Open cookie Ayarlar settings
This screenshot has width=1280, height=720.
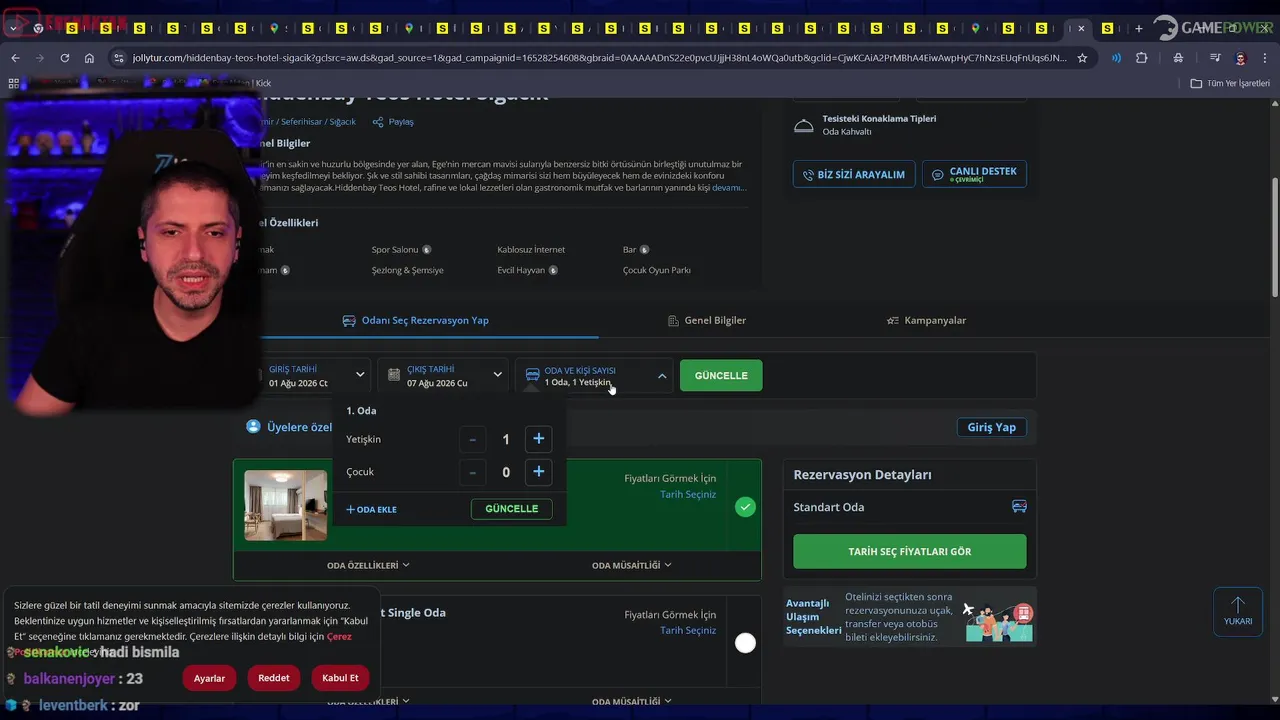209,678
